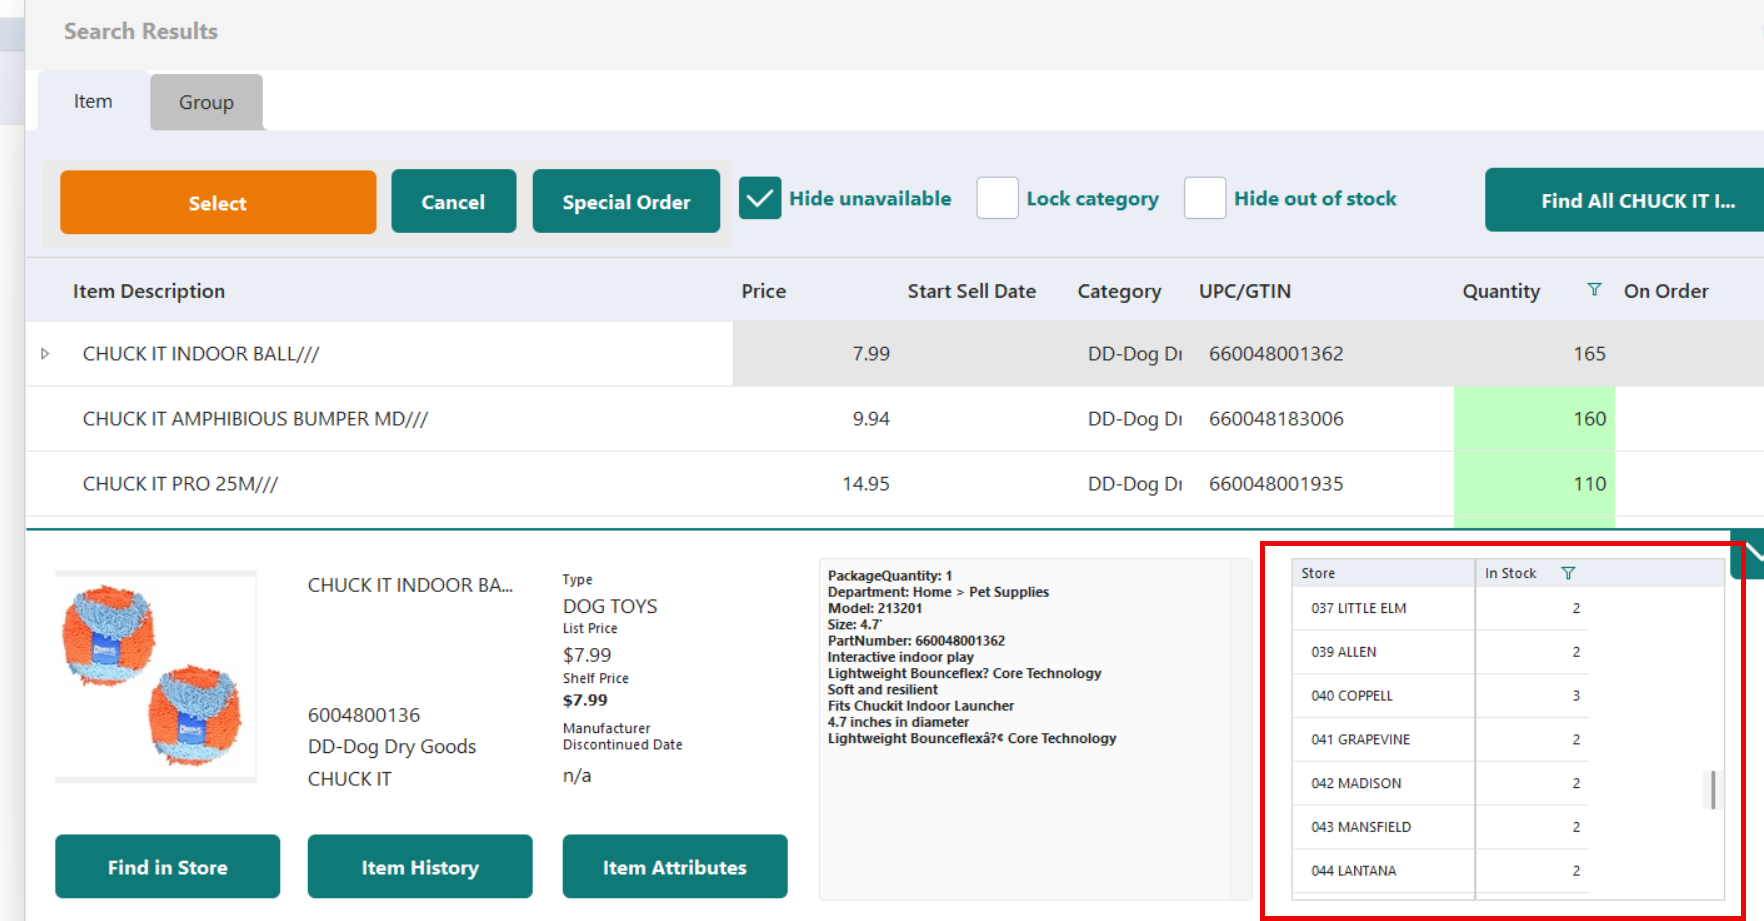
Task: Click the In Stock column header
Action: 1510,573
